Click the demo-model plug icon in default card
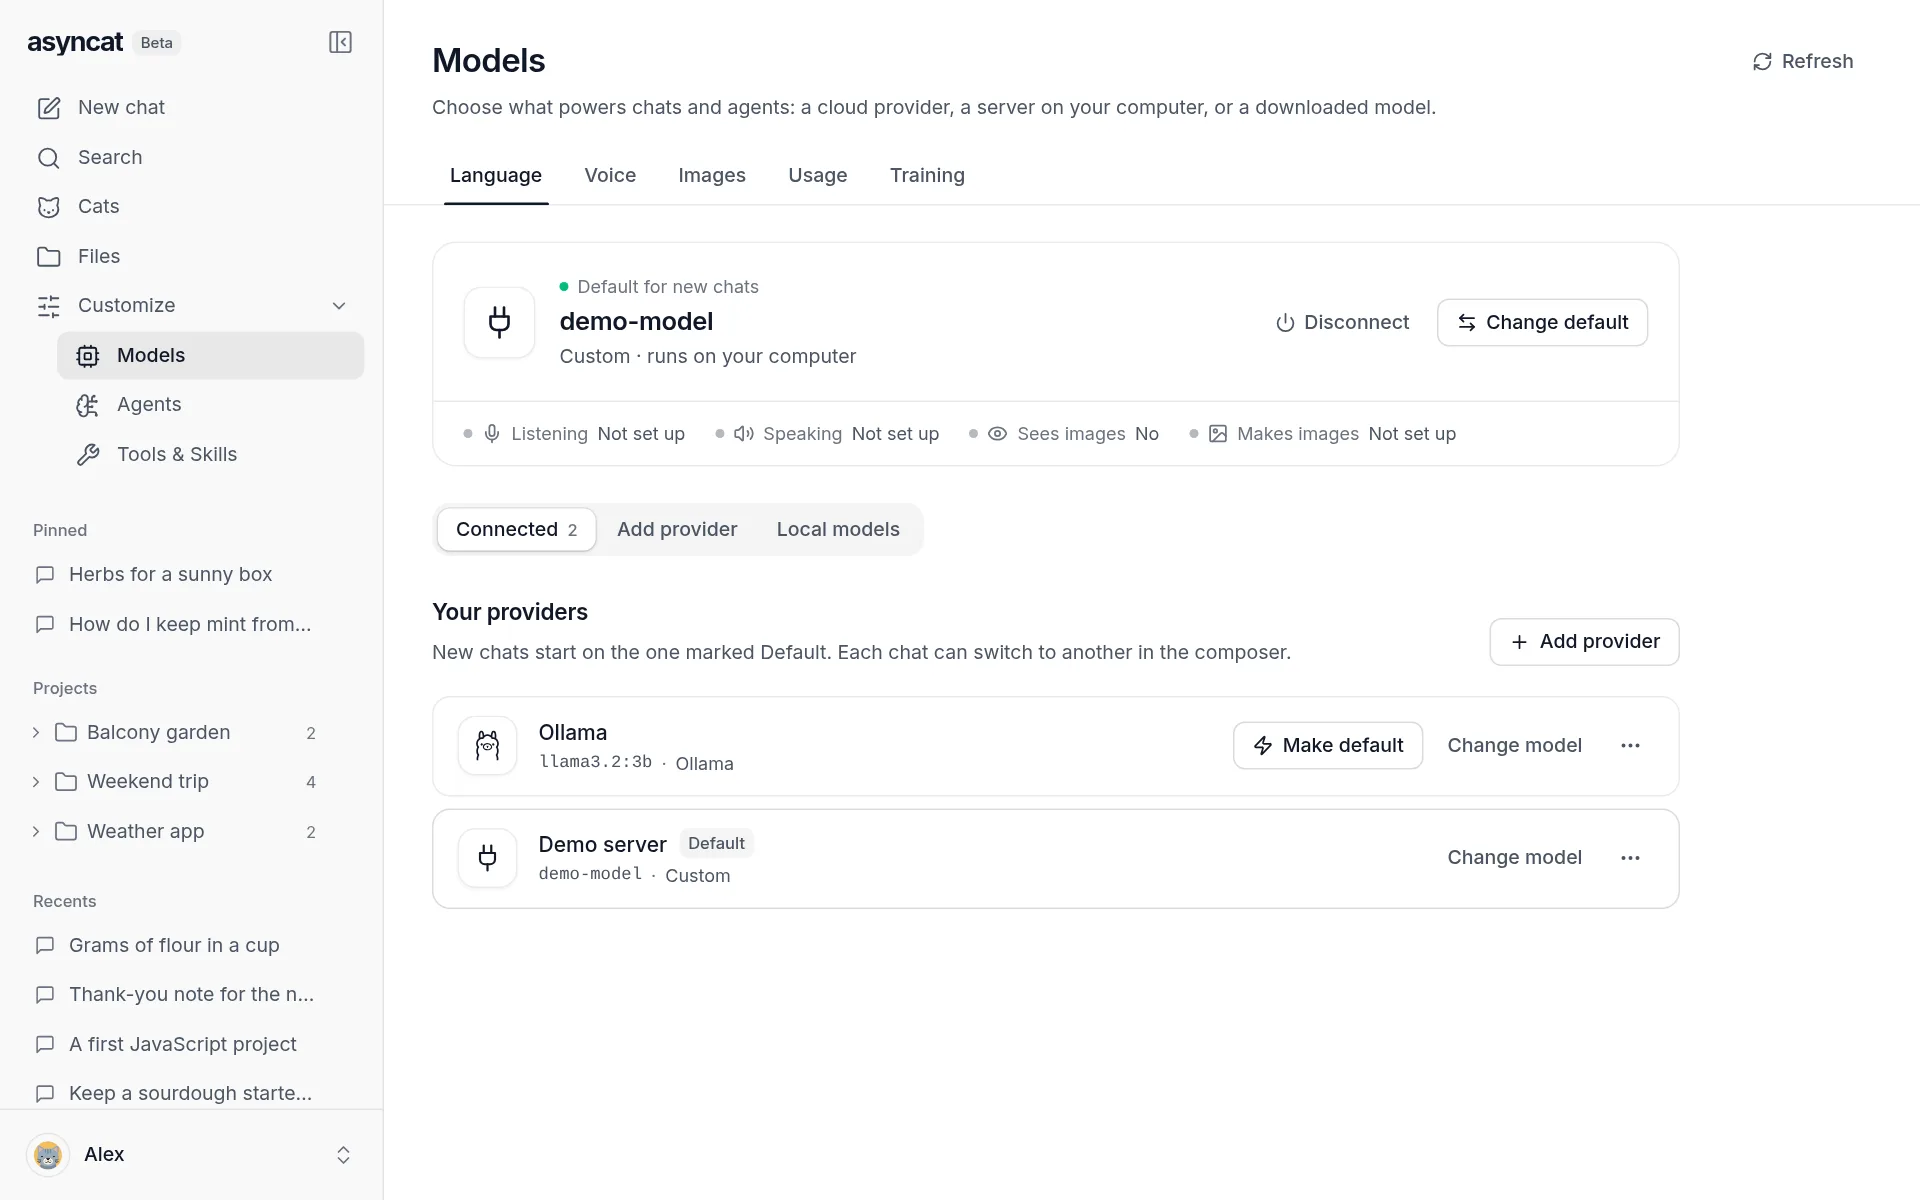1920x1200 pixels. point(499,322)
